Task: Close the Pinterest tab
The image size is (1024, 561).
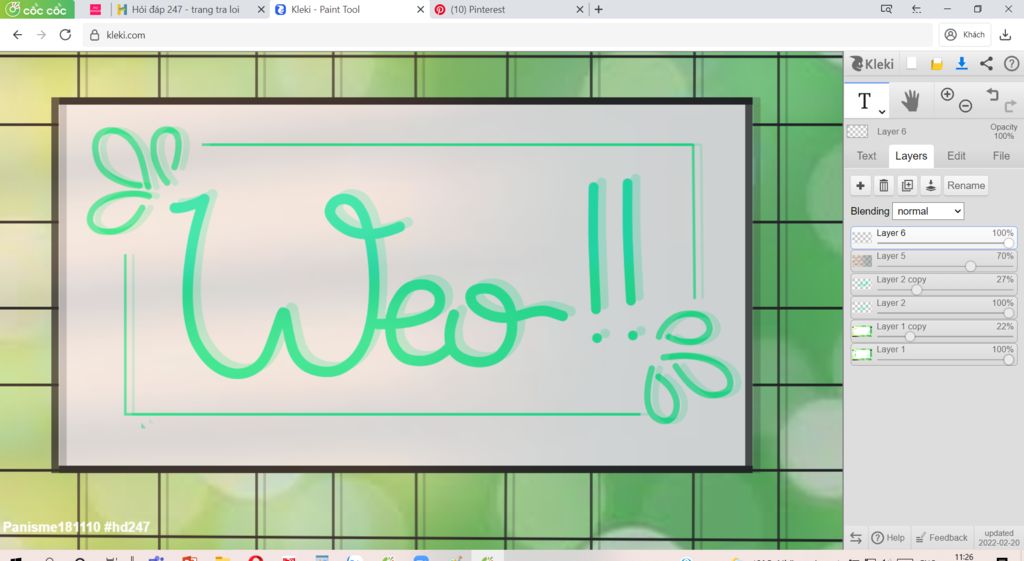Action: (579, 9)
